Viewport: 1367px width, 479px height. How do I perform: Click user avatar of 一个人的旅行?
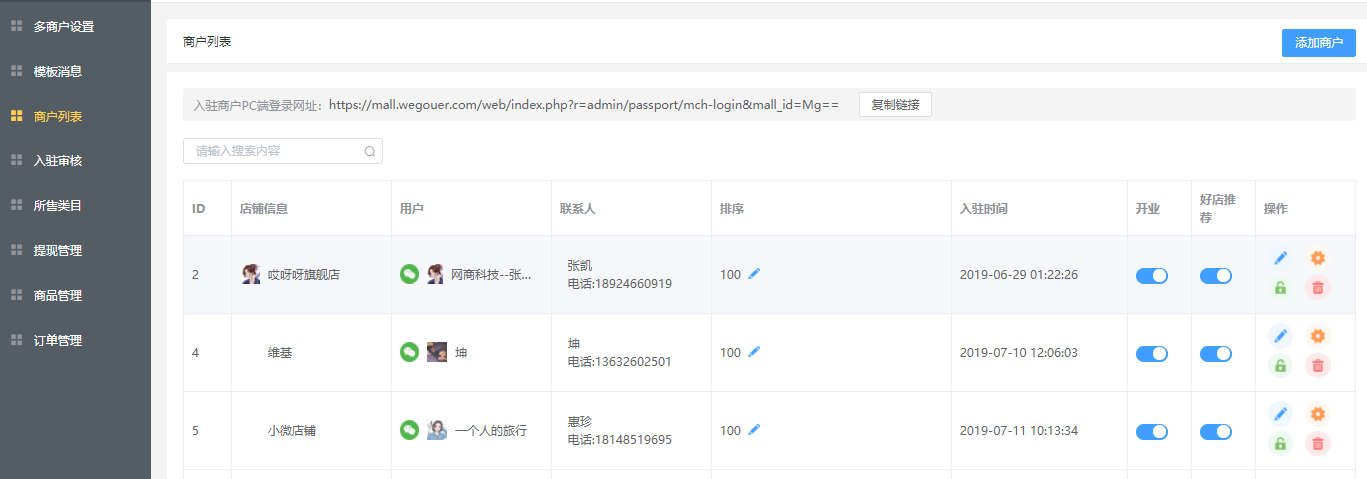pos(437,430)
